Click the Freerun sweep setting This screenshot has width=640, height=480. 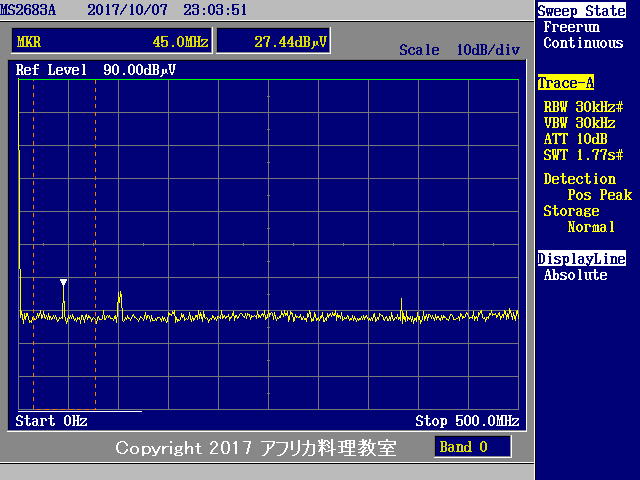point(571,27)
